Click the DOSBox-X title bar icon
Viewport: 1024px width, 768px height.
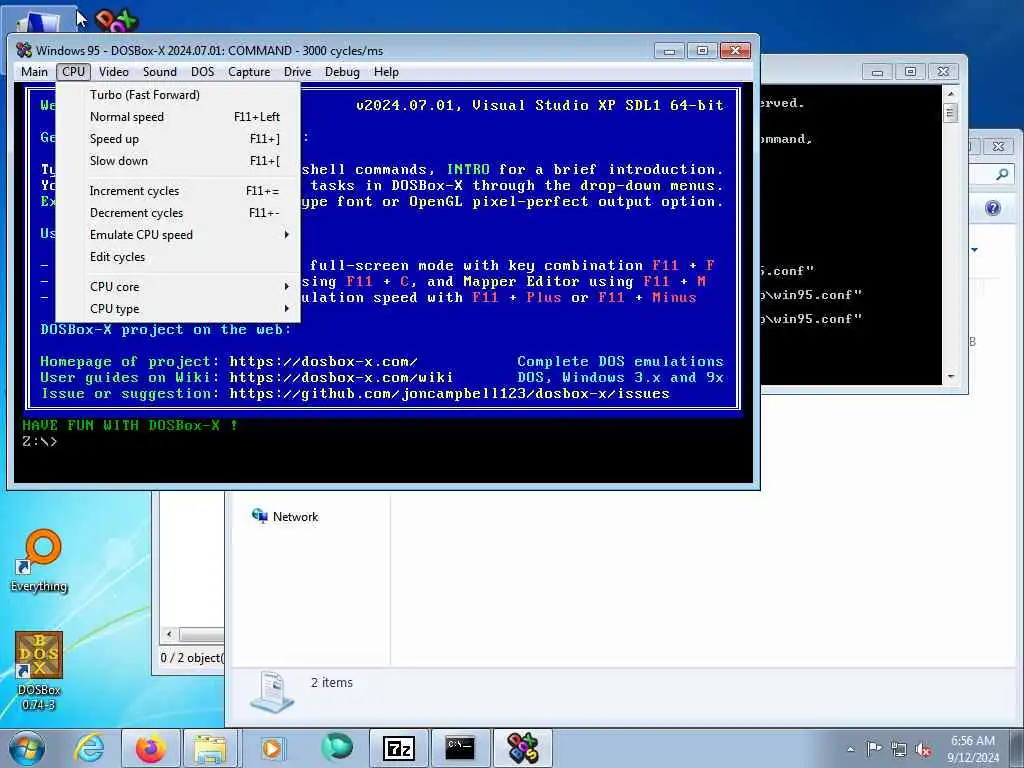pos(24,50)
